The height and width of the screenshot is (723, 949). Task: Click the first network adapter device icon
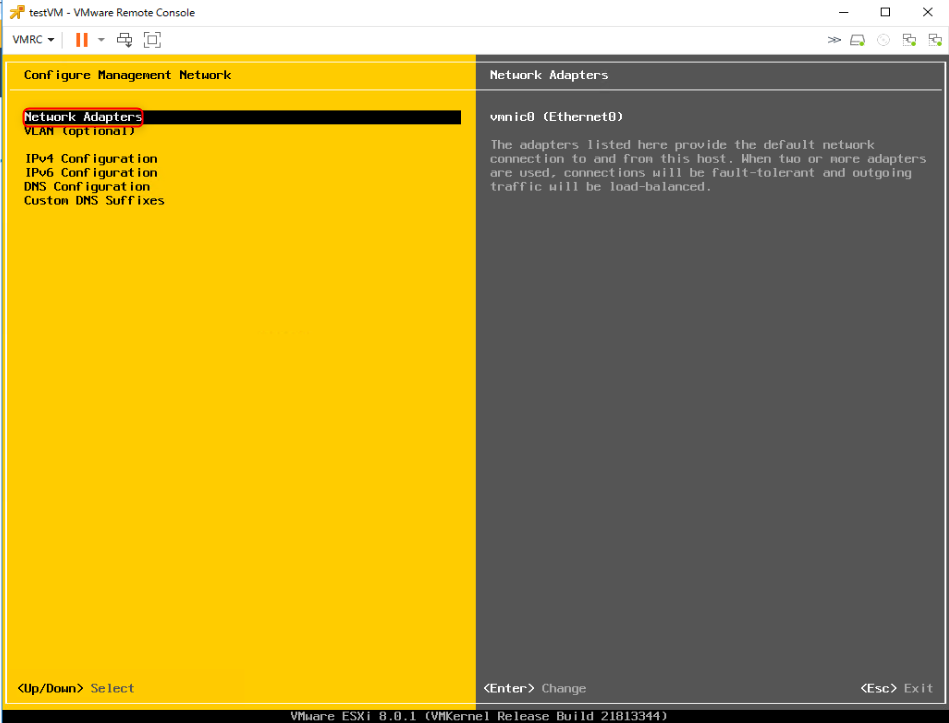909,40
